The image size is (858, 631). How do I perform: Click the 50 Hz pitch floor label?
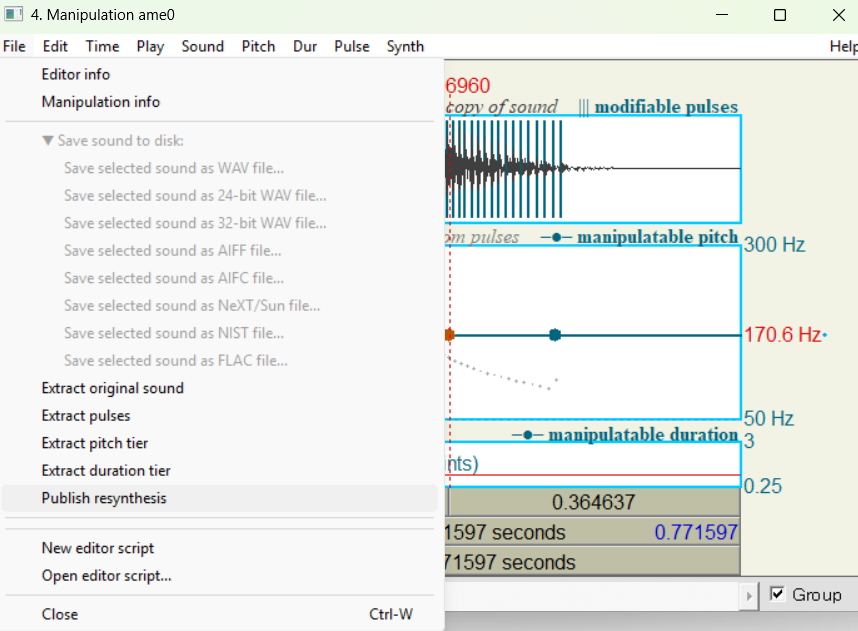769,419
